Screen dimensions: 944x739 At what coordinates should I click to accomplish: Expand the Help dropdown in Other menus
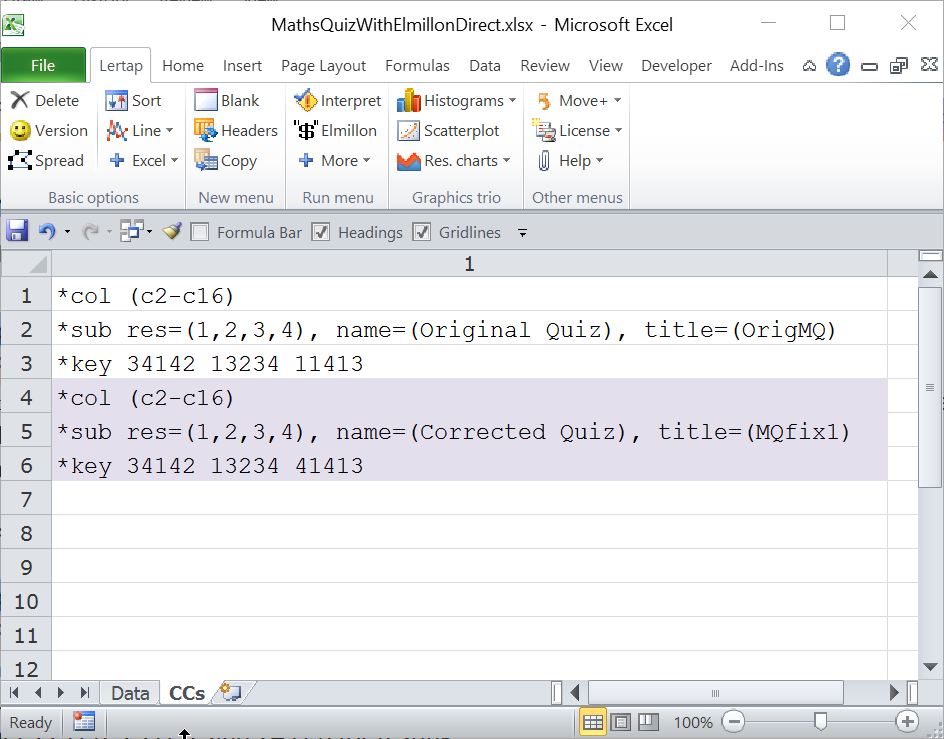pyautogui.click(x=599, y=161)
